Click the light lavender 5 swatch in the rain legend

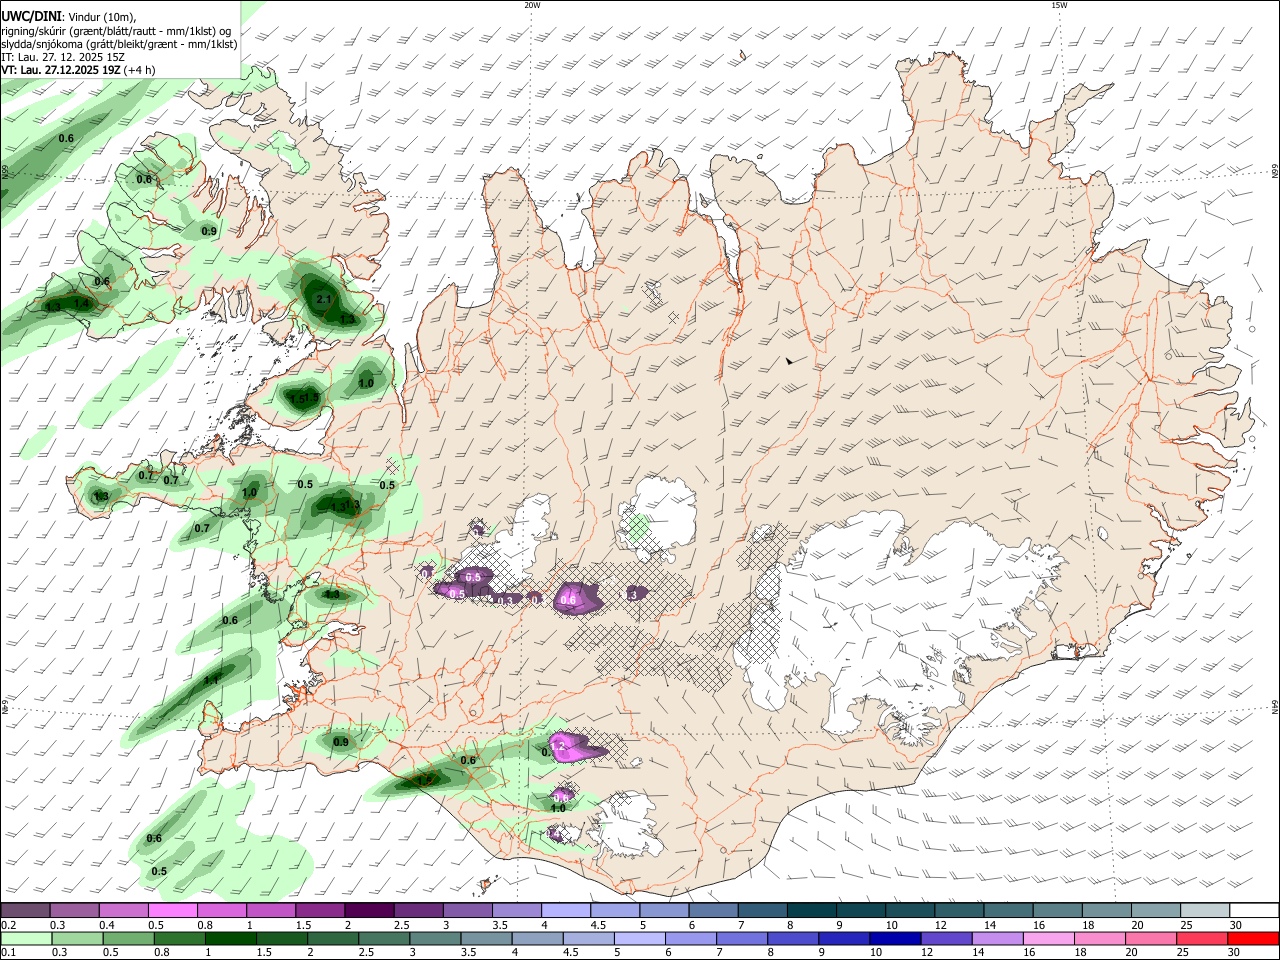[x=639, y=938]
